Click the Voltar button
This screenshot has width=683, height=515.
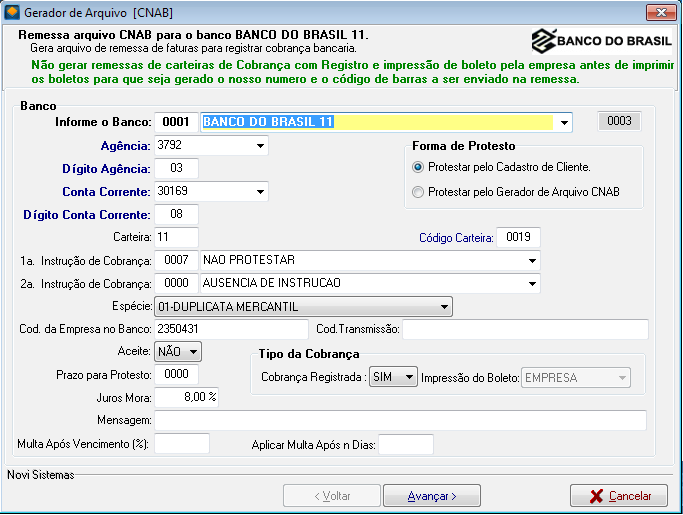[x=332, y=496]
